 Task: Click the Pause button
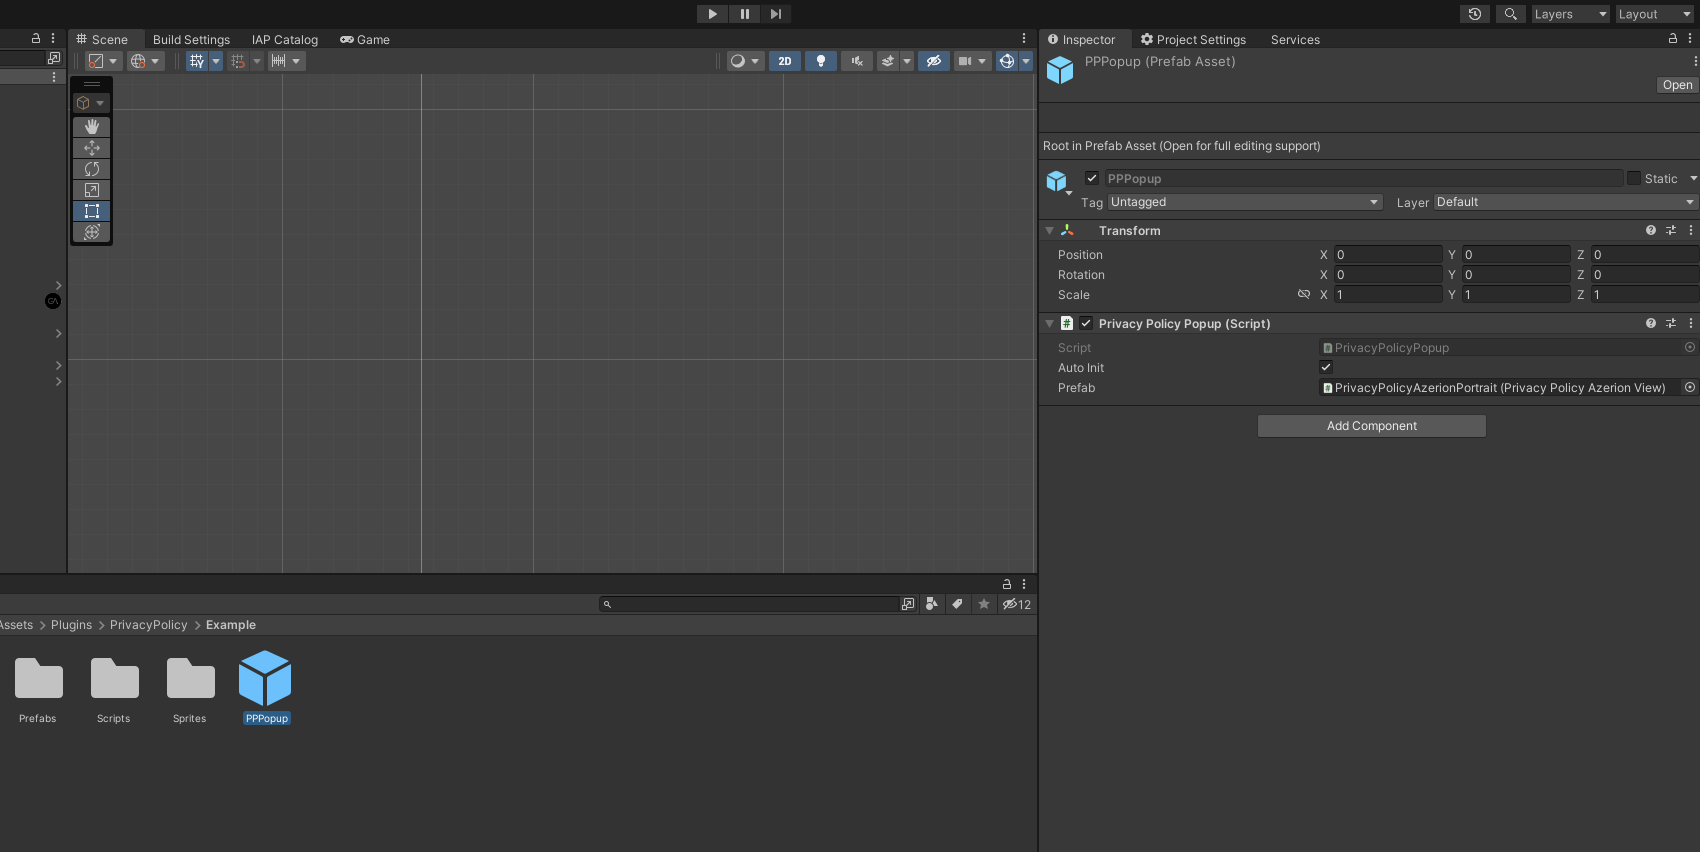(744, 14)
